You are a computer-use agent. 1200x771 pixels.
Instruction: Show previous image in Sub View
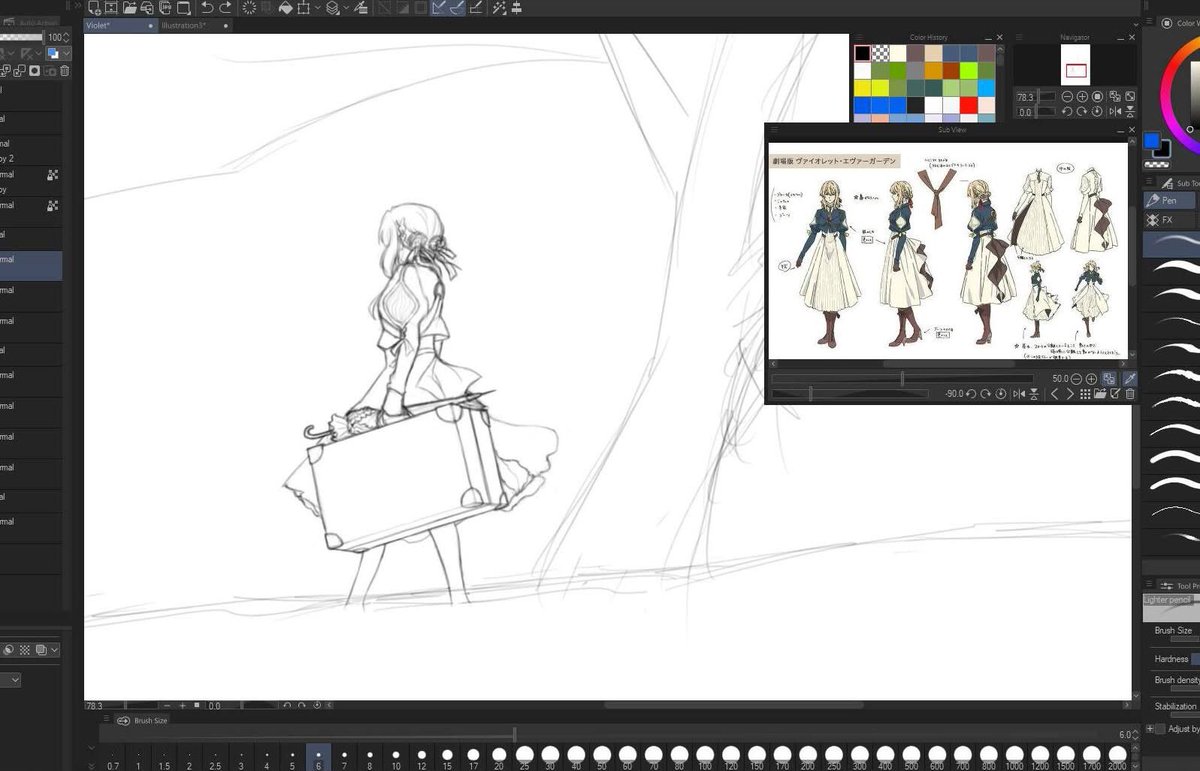coord(1054,394)
